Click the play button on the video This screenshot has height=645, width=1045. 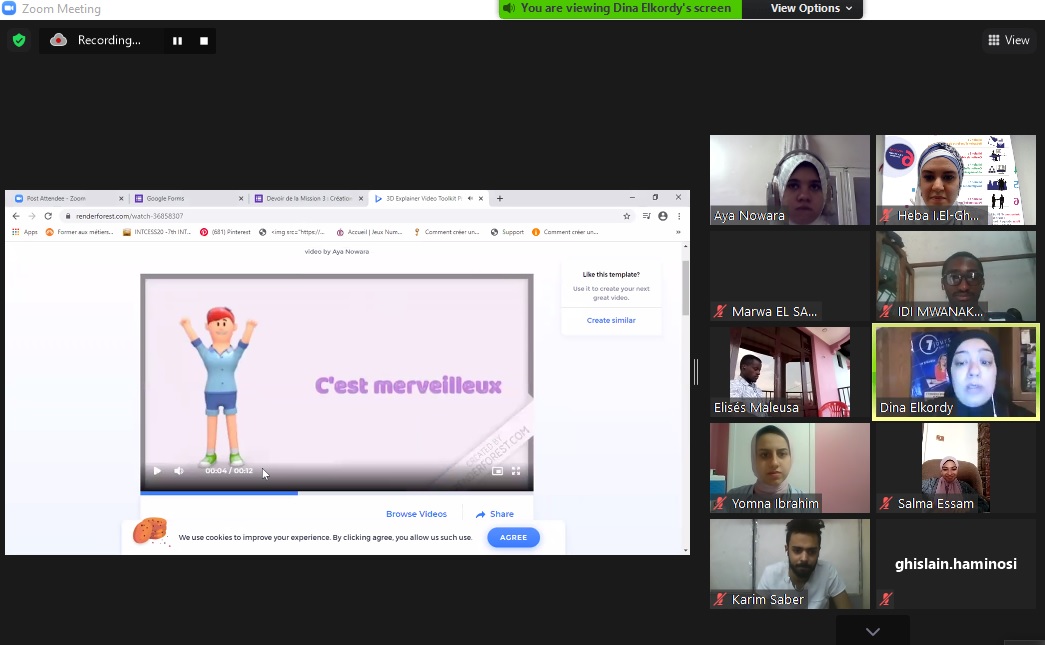(x=157, y=471)
